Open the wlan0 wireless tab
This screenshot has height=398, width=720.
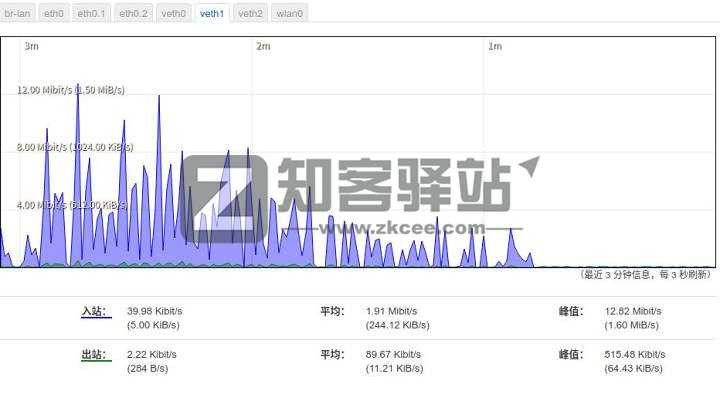pyautogui.click(x=290, y=13)
